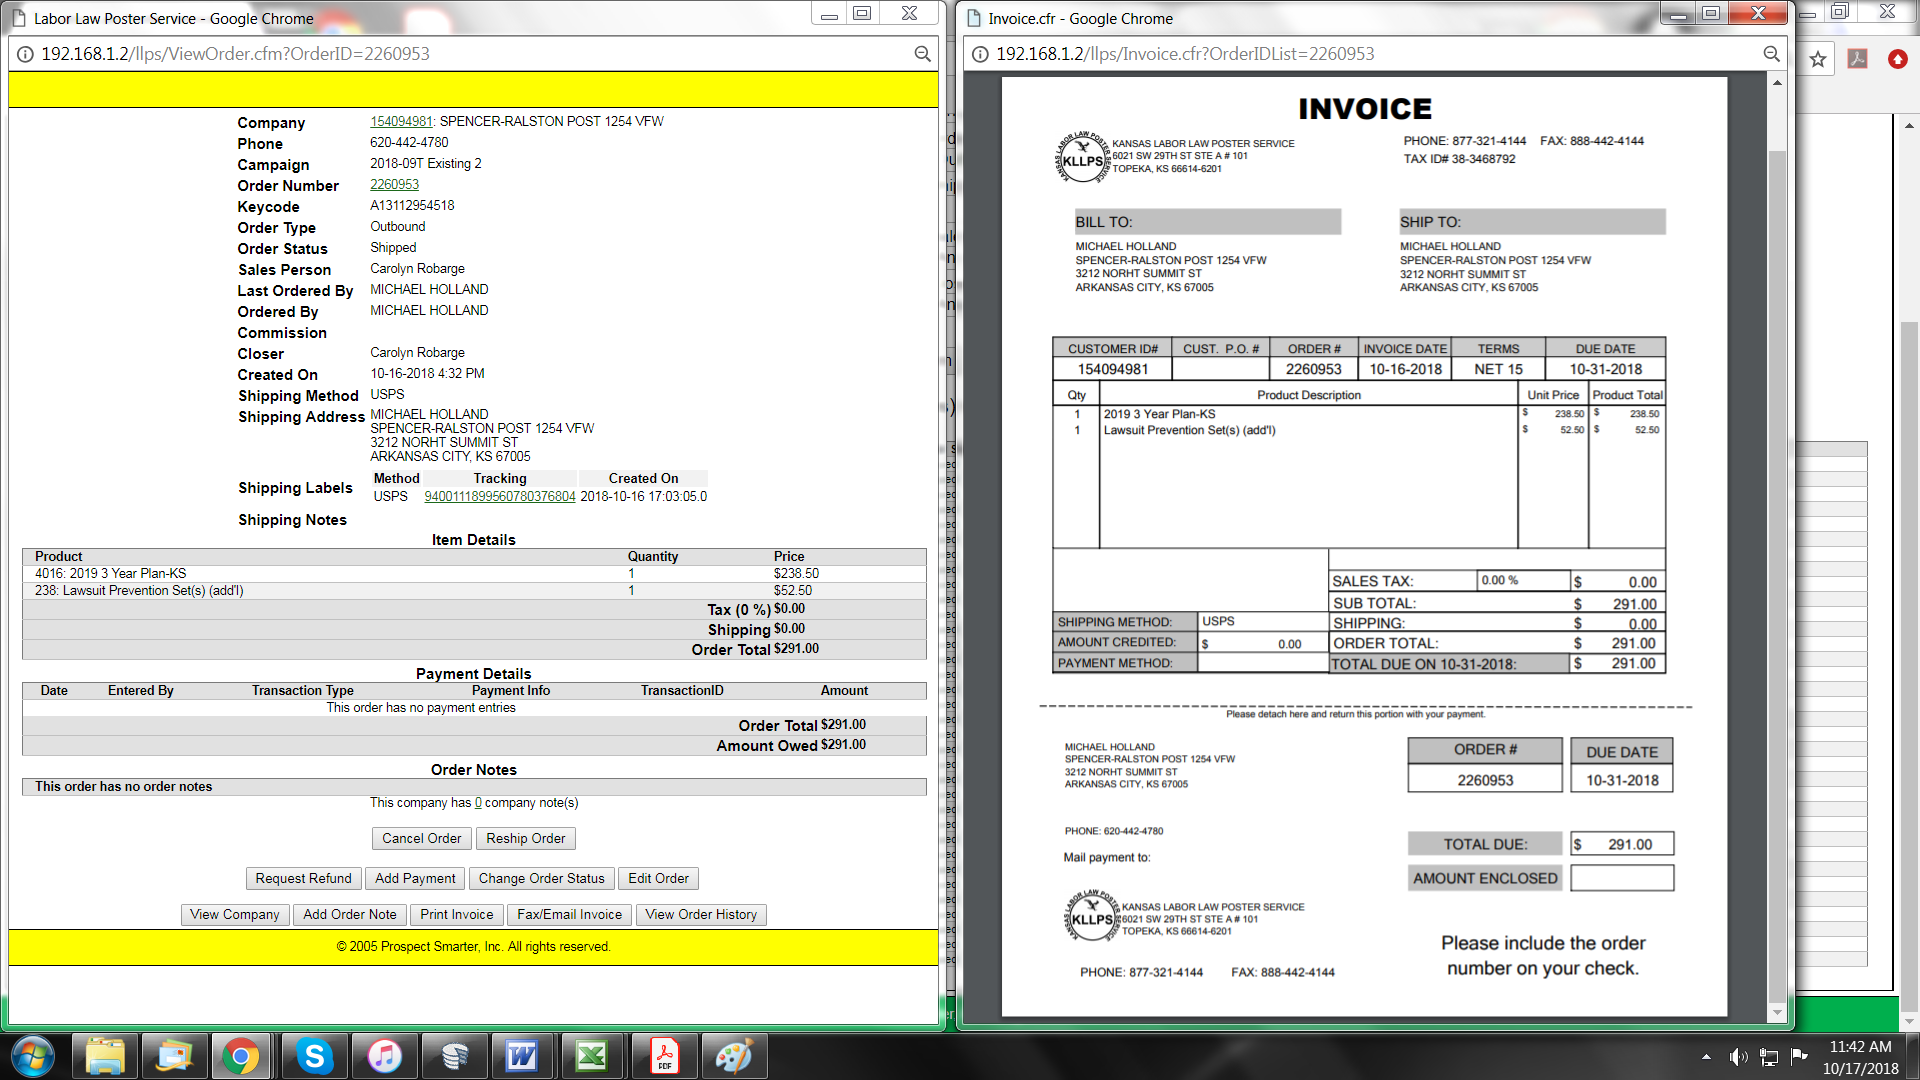This screenshot has height=1080, width=1920.
Task: Click the invoice scrollbar down arrow
Action: click(x=1777, y=1012)
